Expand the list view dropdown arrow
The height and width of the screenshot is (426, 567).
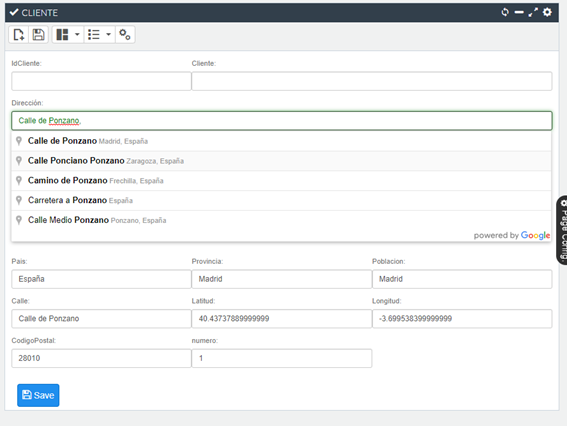tap(108, 35)
